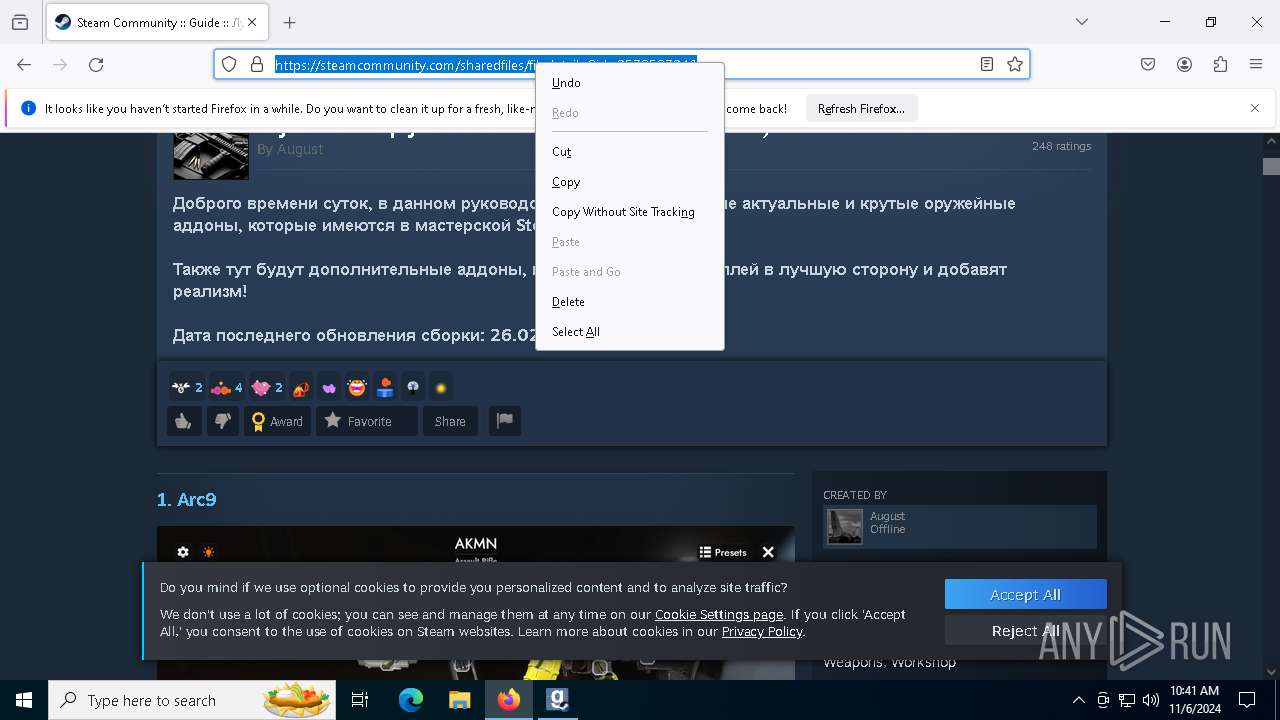Share this guide

click(x=450, y=421)
